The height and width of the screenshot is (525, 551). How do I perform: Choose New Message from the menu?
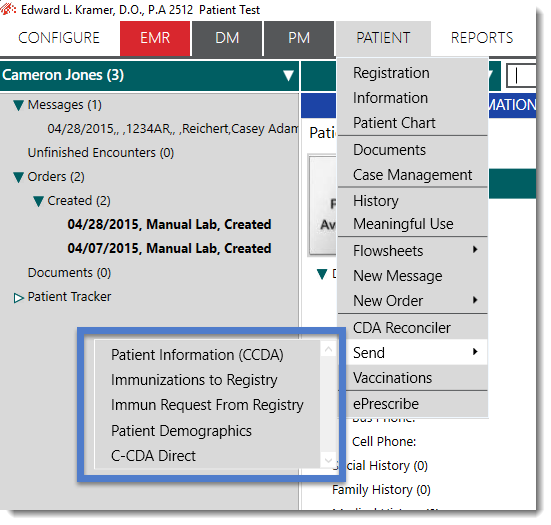(x=413, y=276)
